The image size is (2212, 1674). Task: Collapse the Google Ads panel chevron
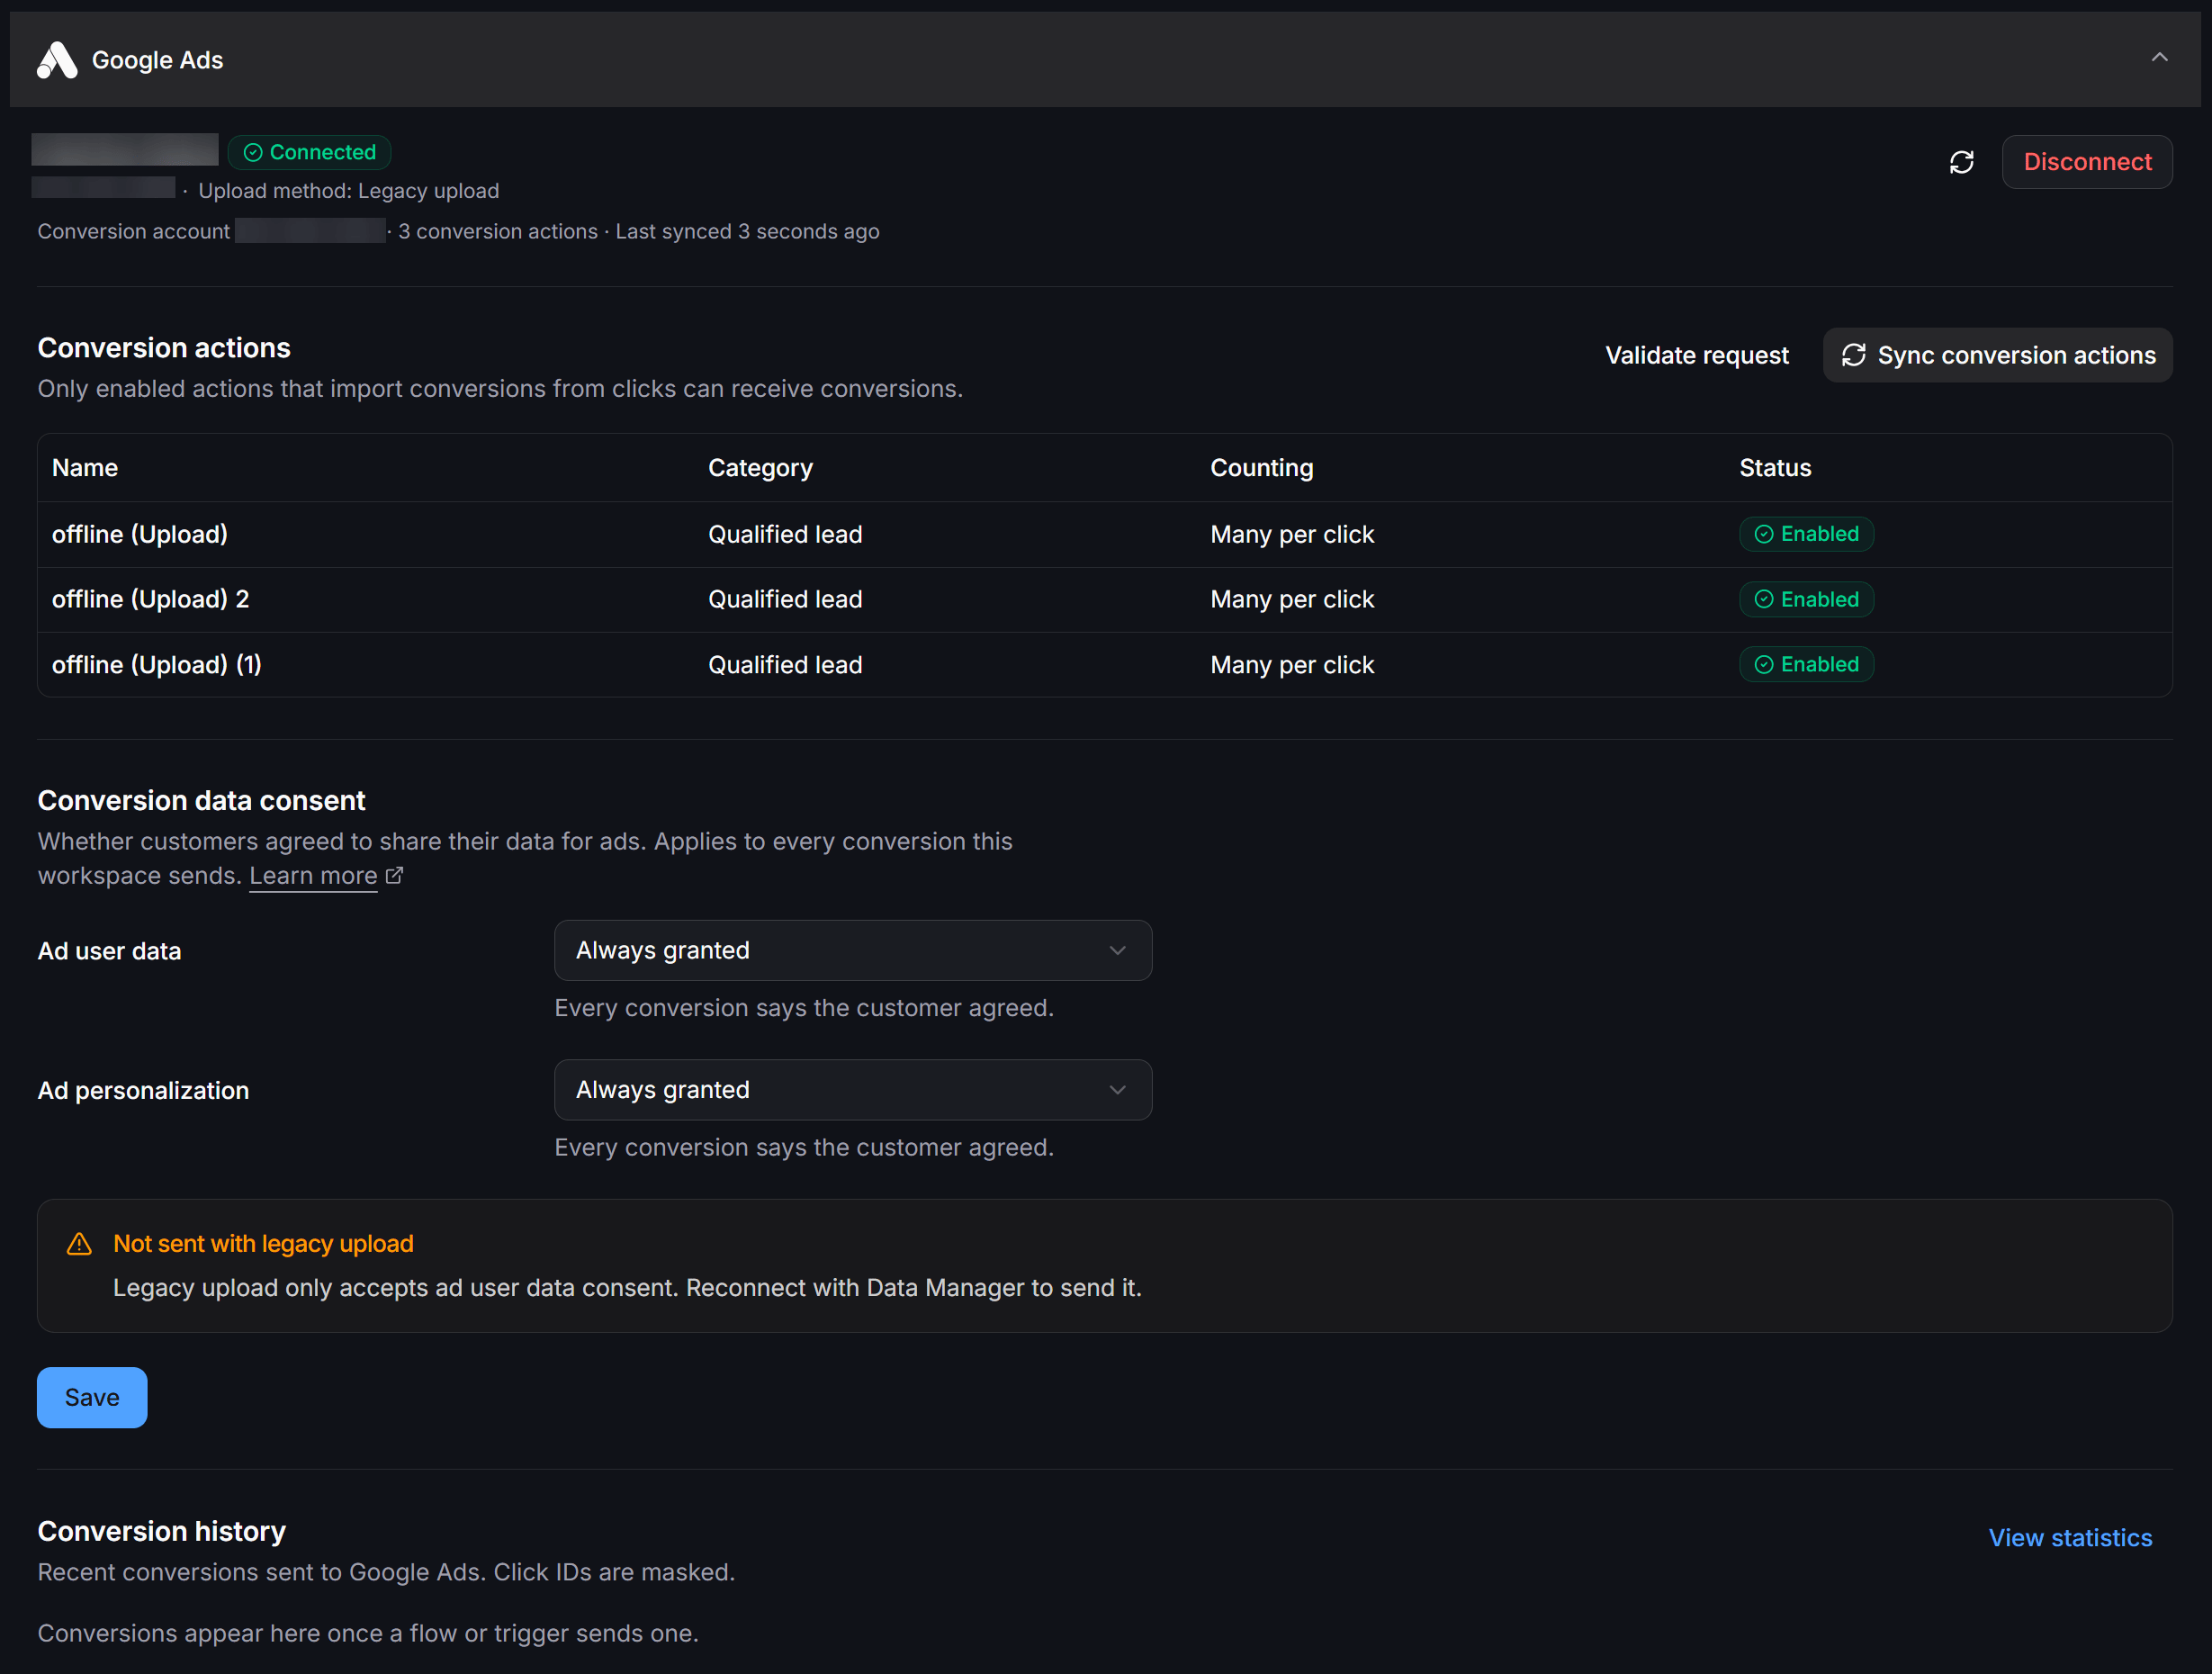click(x=2159, y=58)
